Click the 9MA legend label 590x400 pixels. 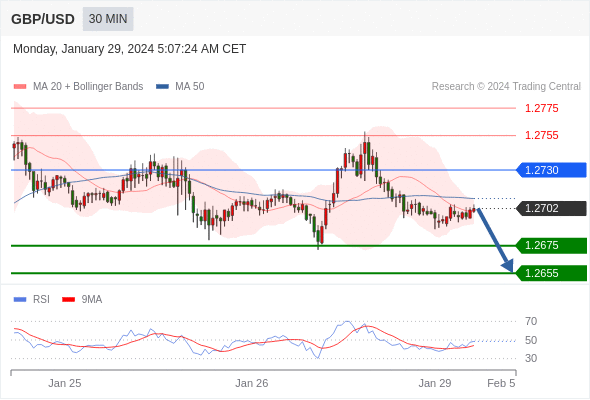pyautogui.click(x=92, y=300)
